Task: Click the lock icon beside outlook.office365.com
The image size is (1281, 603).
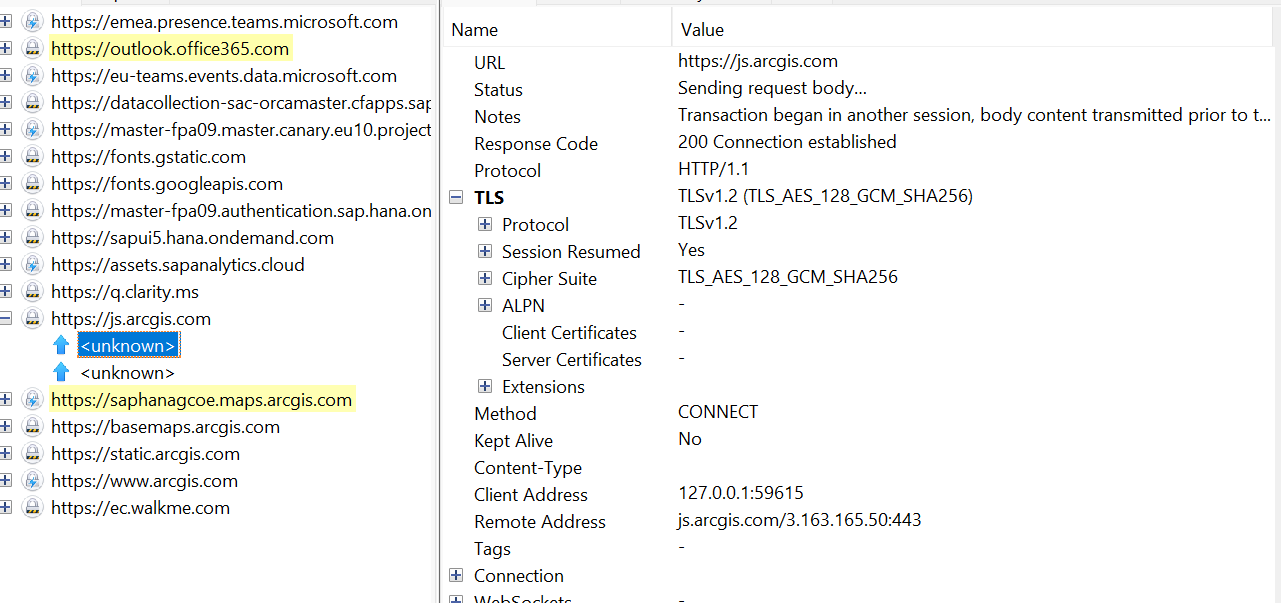Action: pyautogui.click(x=33, y=49)
